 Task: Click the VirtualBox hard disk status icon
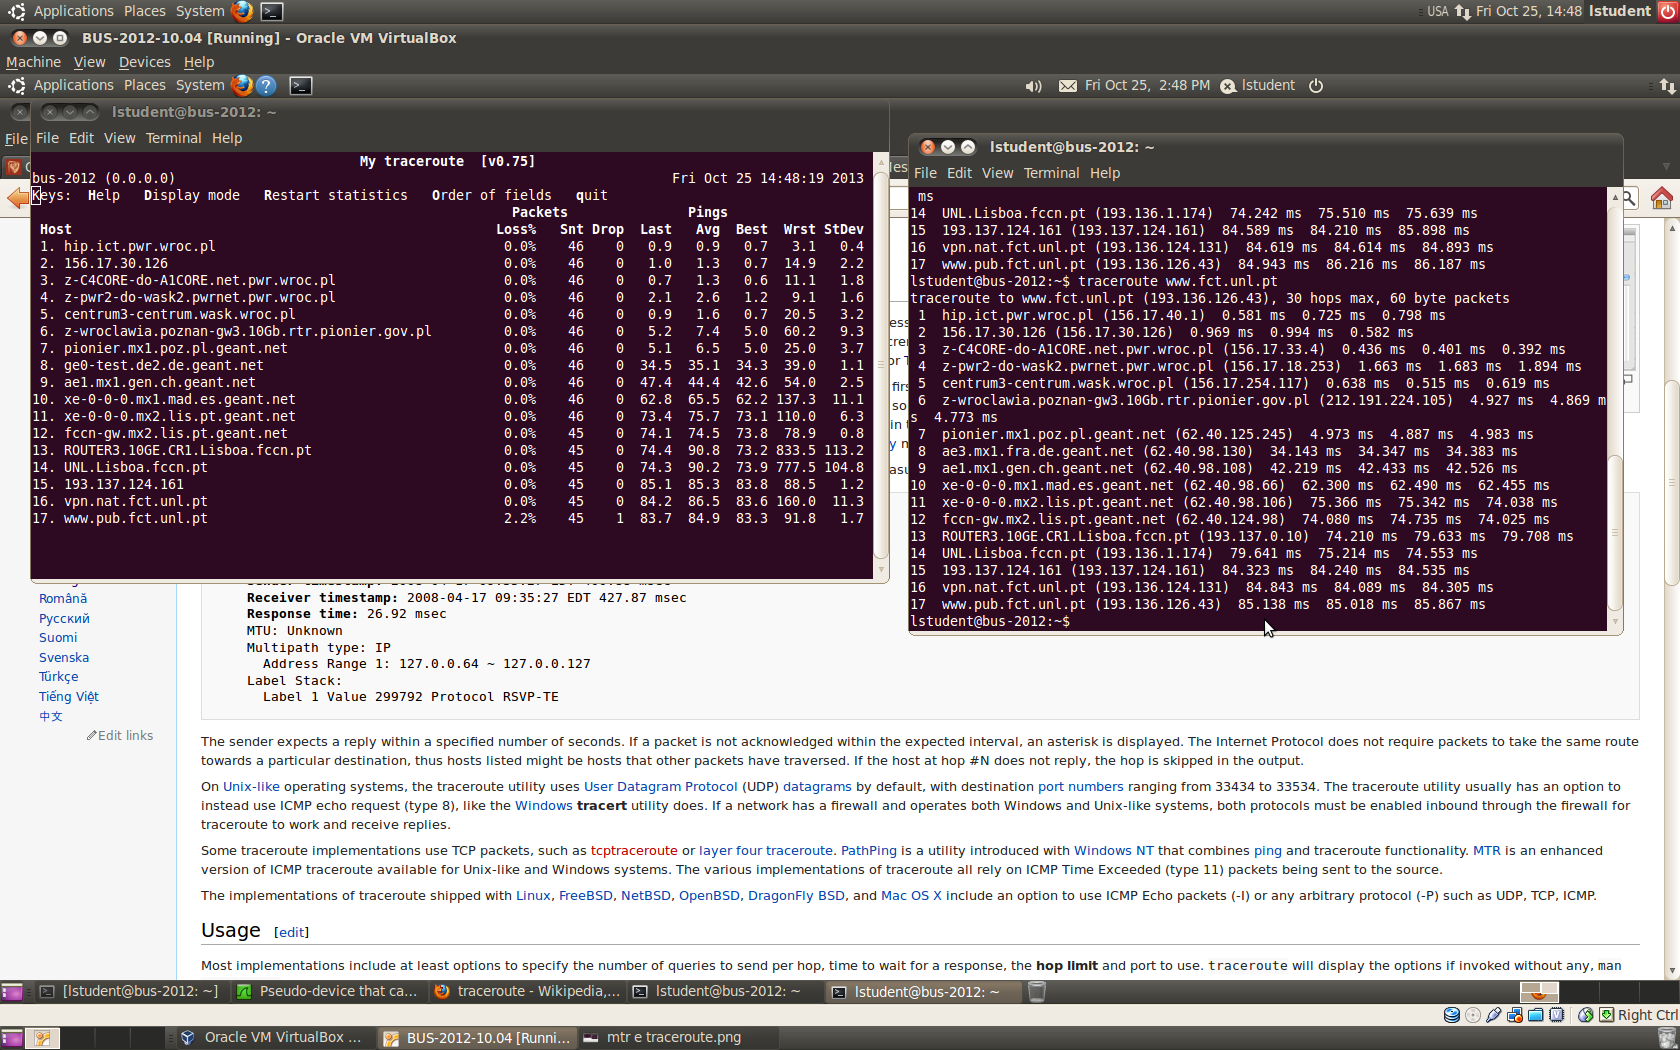pos(1452,1015)
